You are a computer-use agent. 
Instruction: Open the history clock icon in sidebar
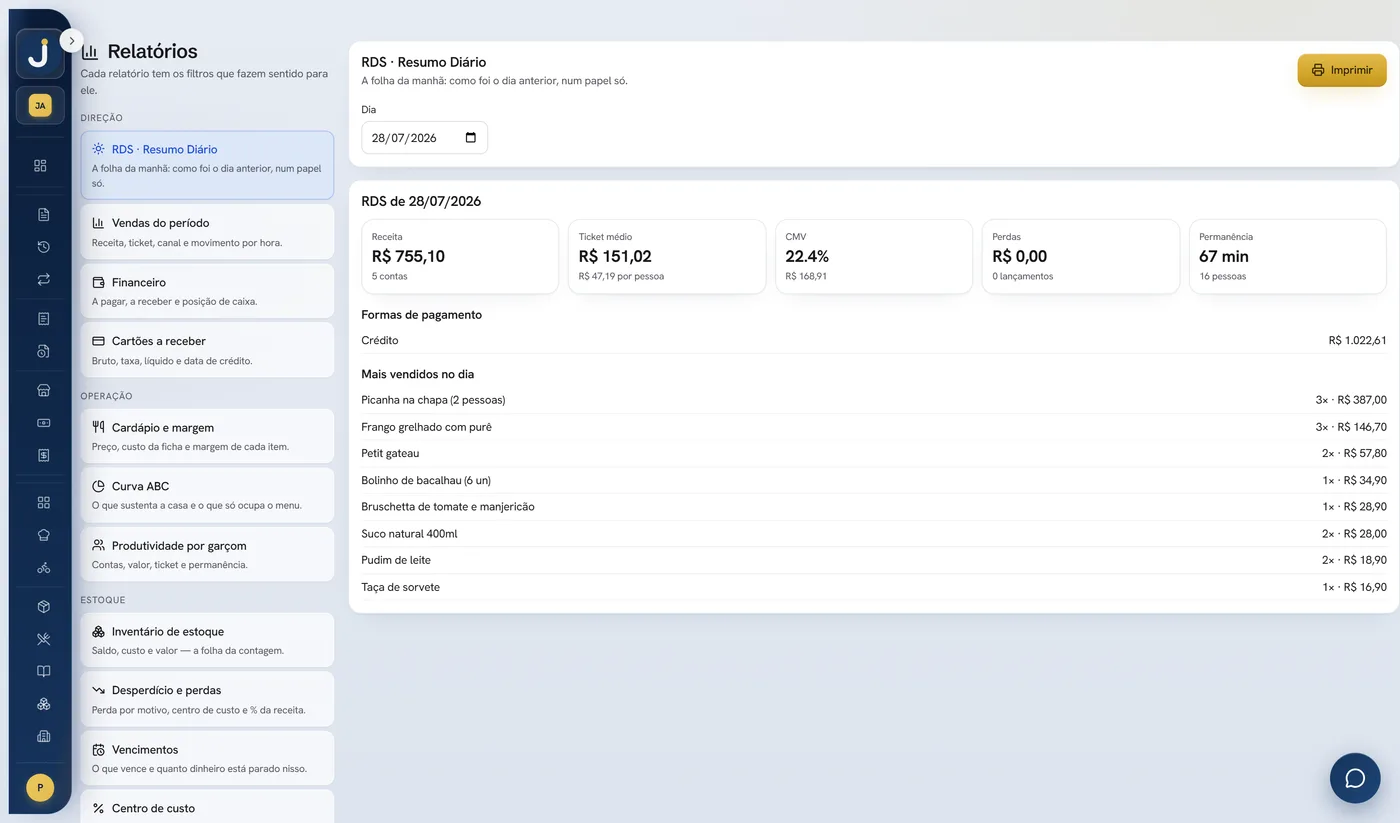click(43, 247)
